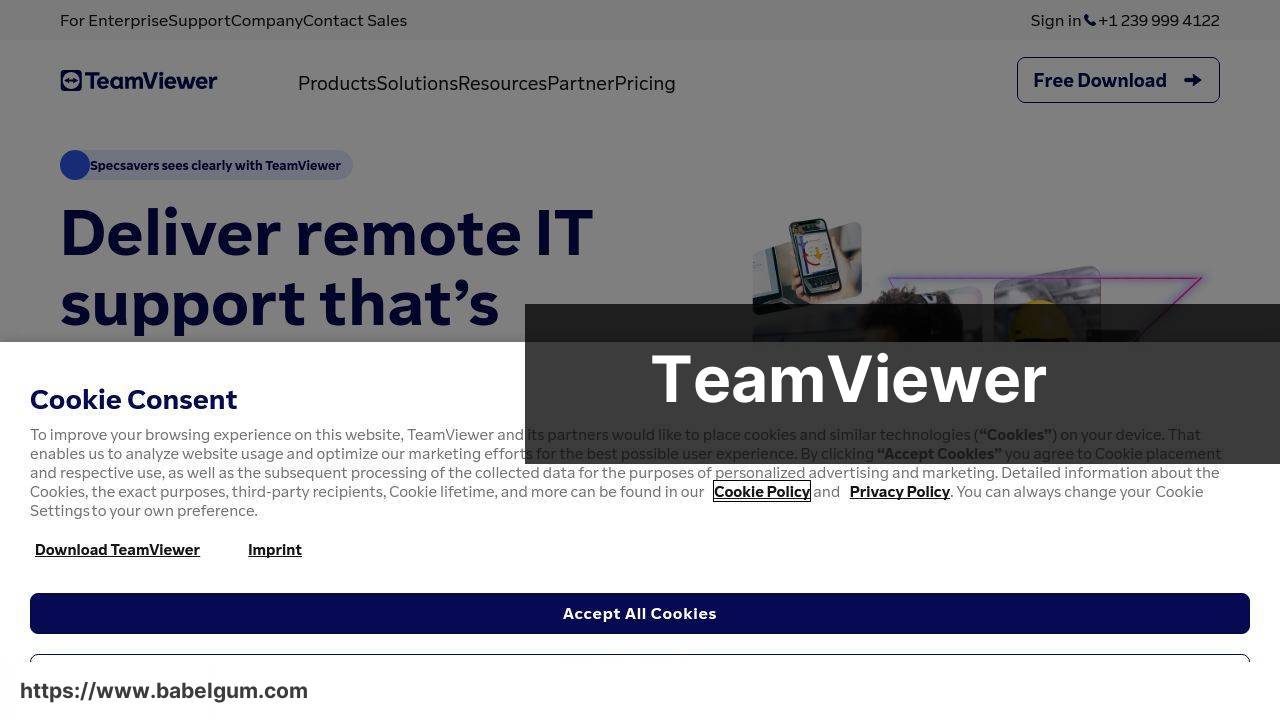This screenshot has width=1280, height=720.
Task: Click Contact Sales in top bar
Action: click(x=355, y=20)
